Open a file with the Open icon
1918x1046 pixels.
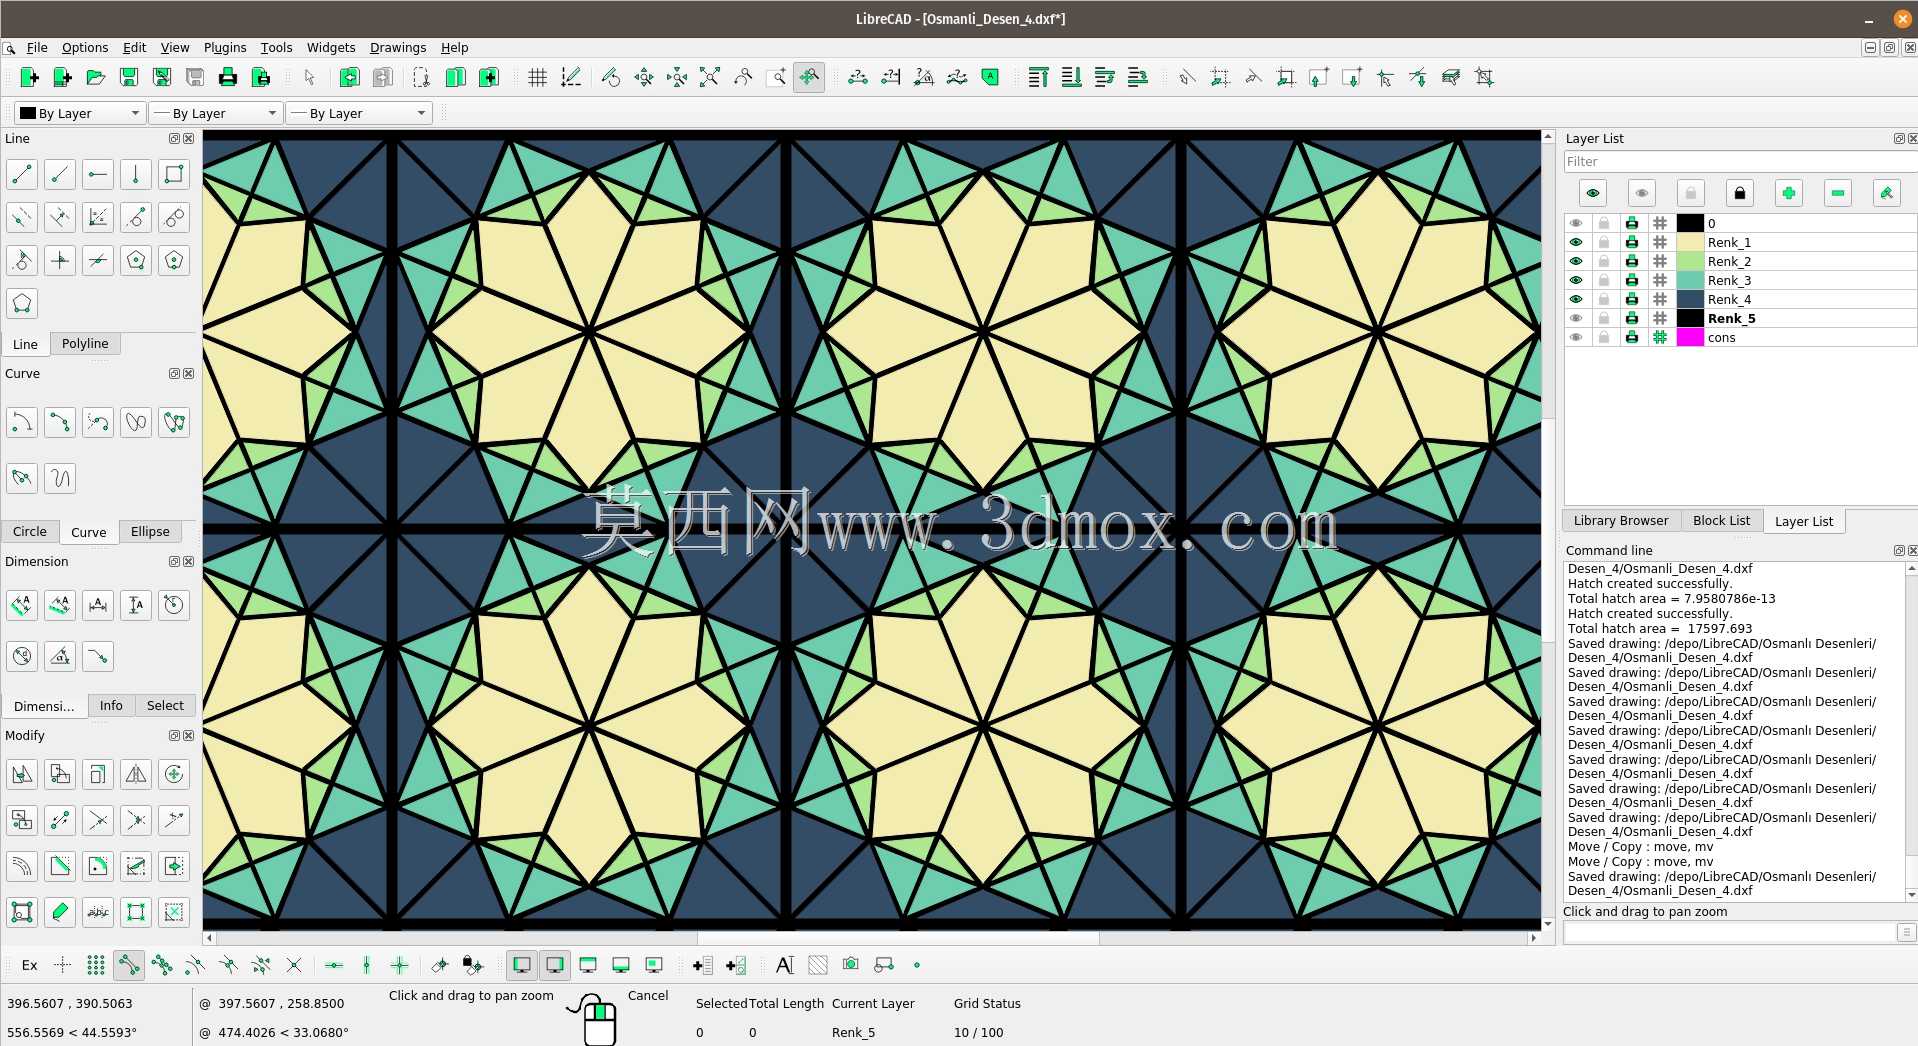tap(95, 77)
